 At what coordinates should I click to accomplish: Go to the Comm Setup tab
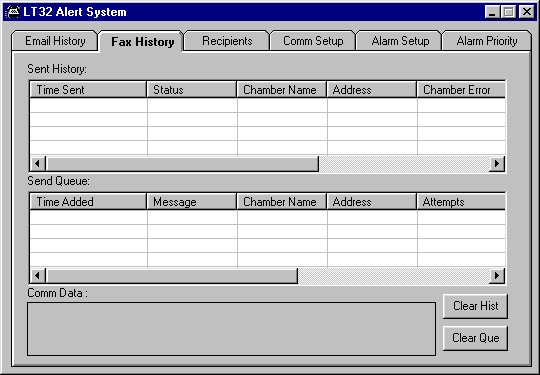coord(313,41)
